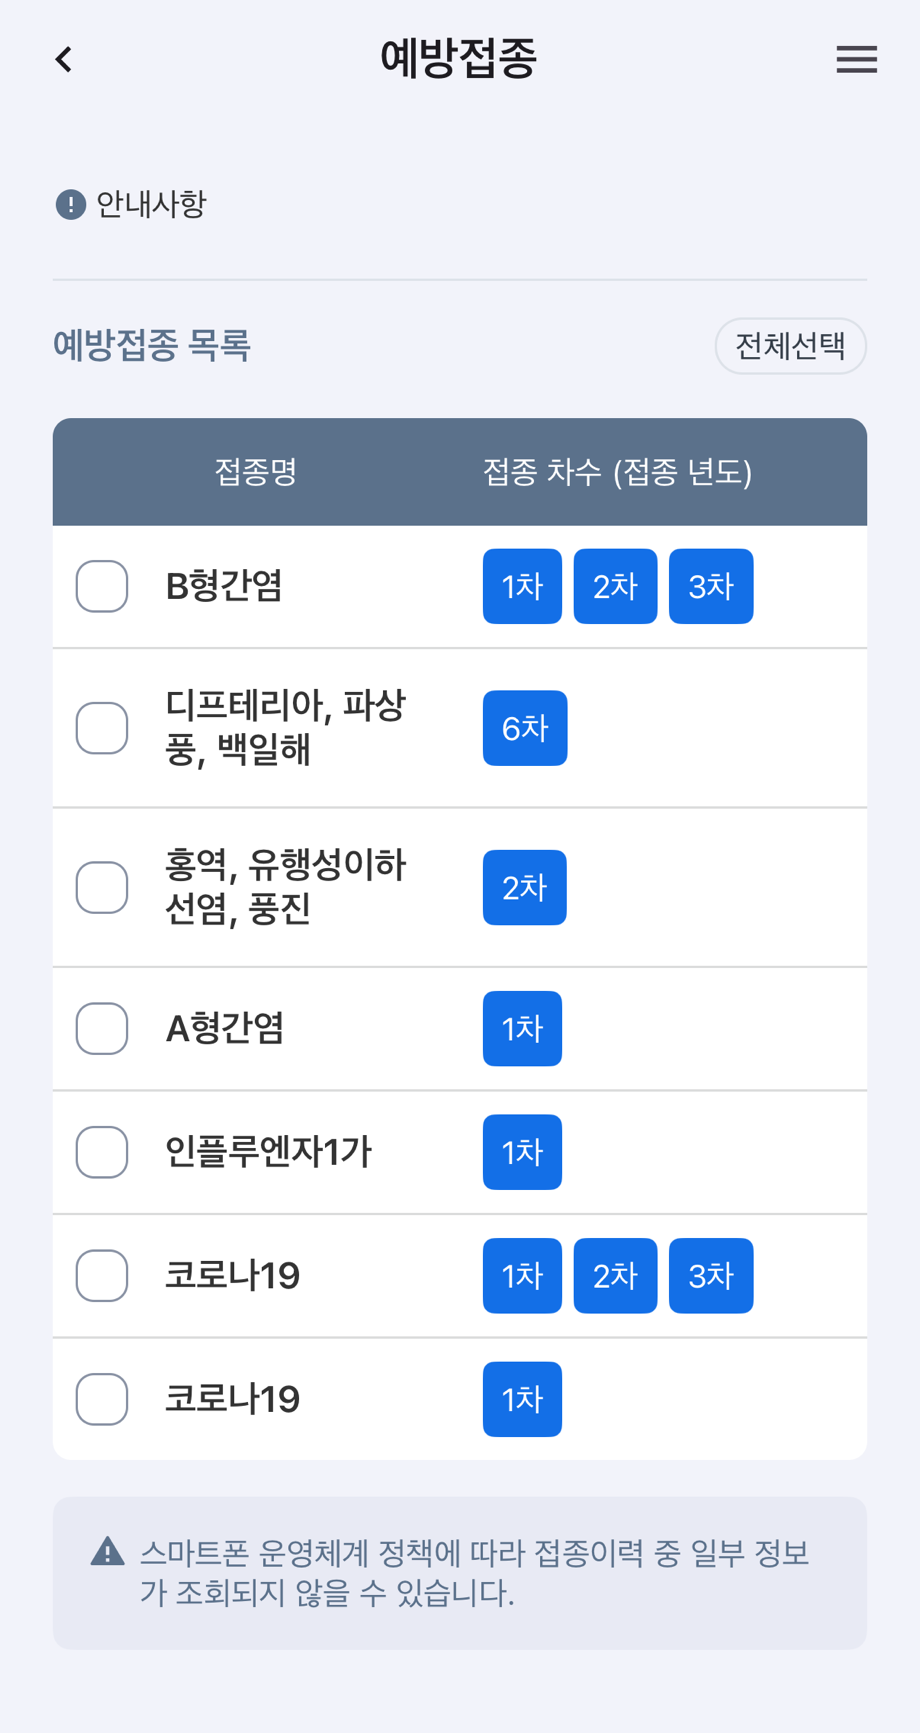Check the B형간염 checkbox

tap(102, 586)
